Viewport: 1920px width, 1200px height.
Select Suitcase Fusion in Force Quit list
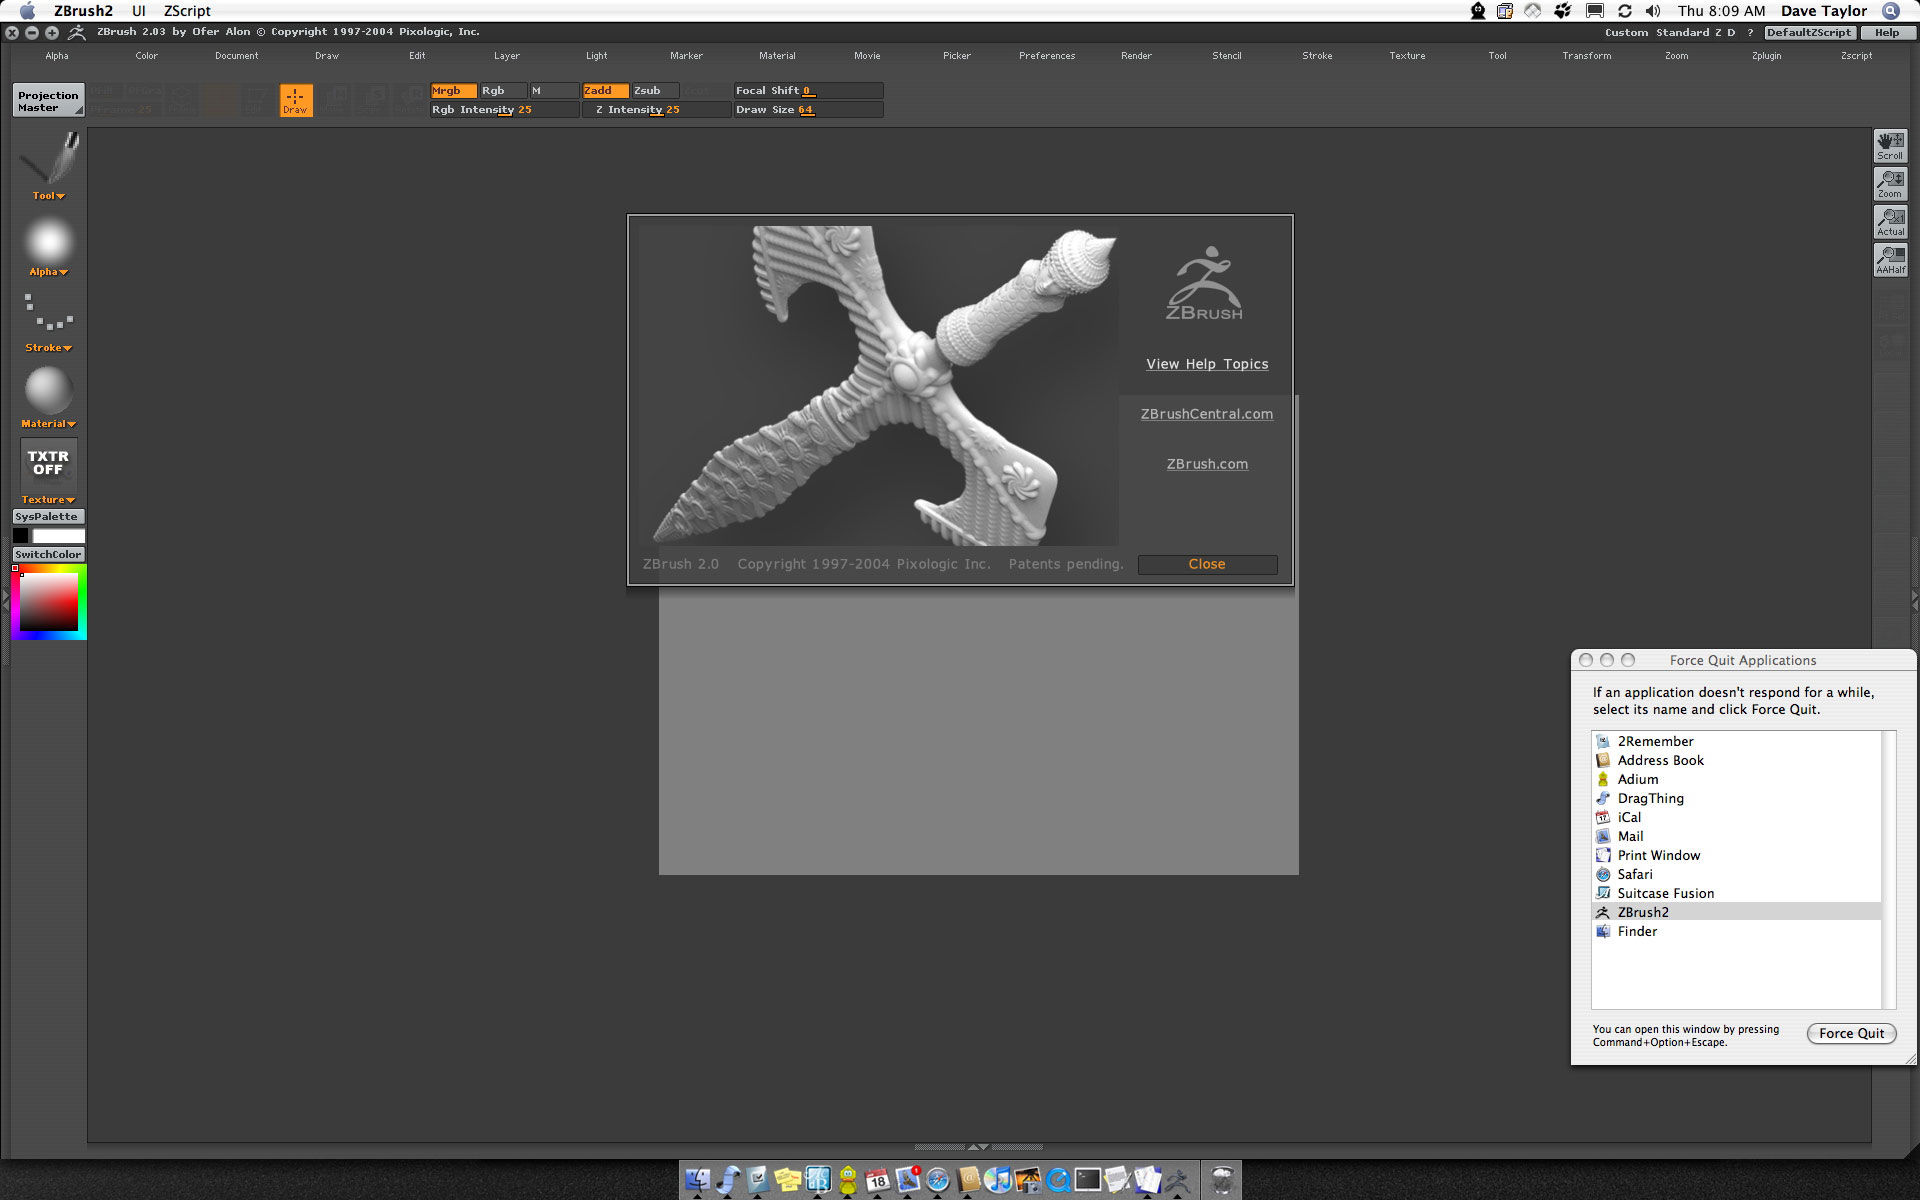pyautogui.click(x=1736, y=893)
